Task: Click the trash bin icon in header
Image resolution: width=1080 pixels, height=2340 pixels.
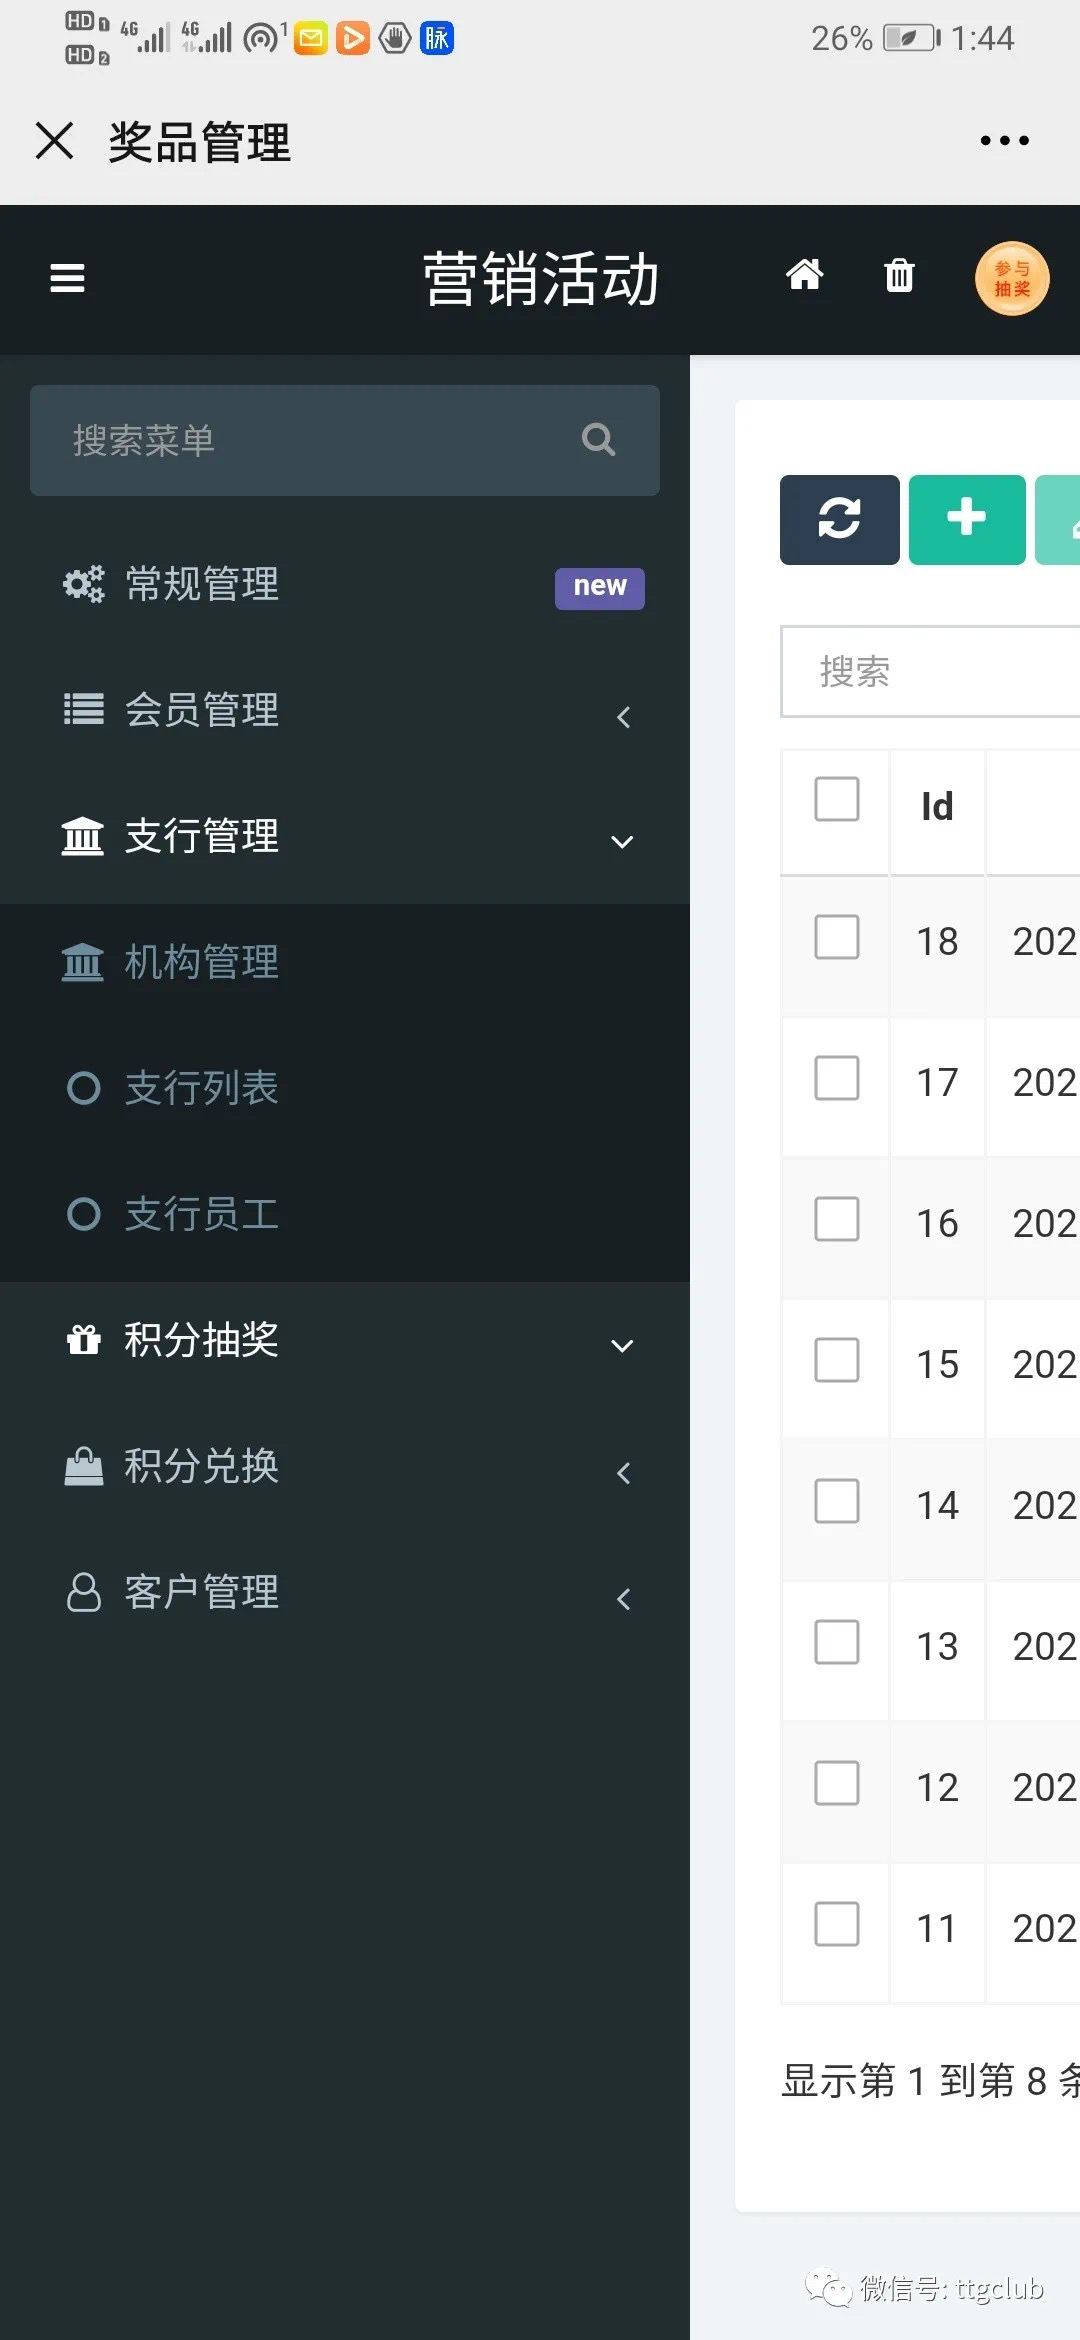Action: [x=900, y=274]
